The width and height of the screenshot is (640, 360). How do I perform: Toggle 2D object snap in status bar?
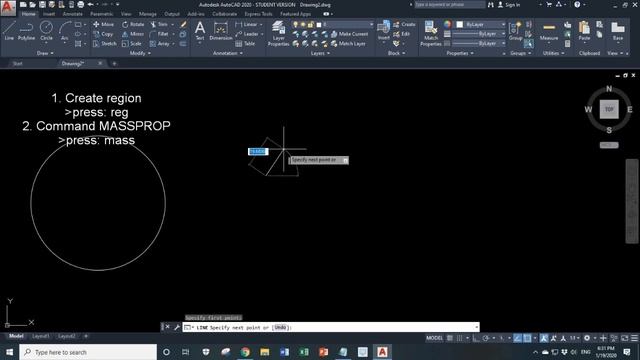coord(527,338)
